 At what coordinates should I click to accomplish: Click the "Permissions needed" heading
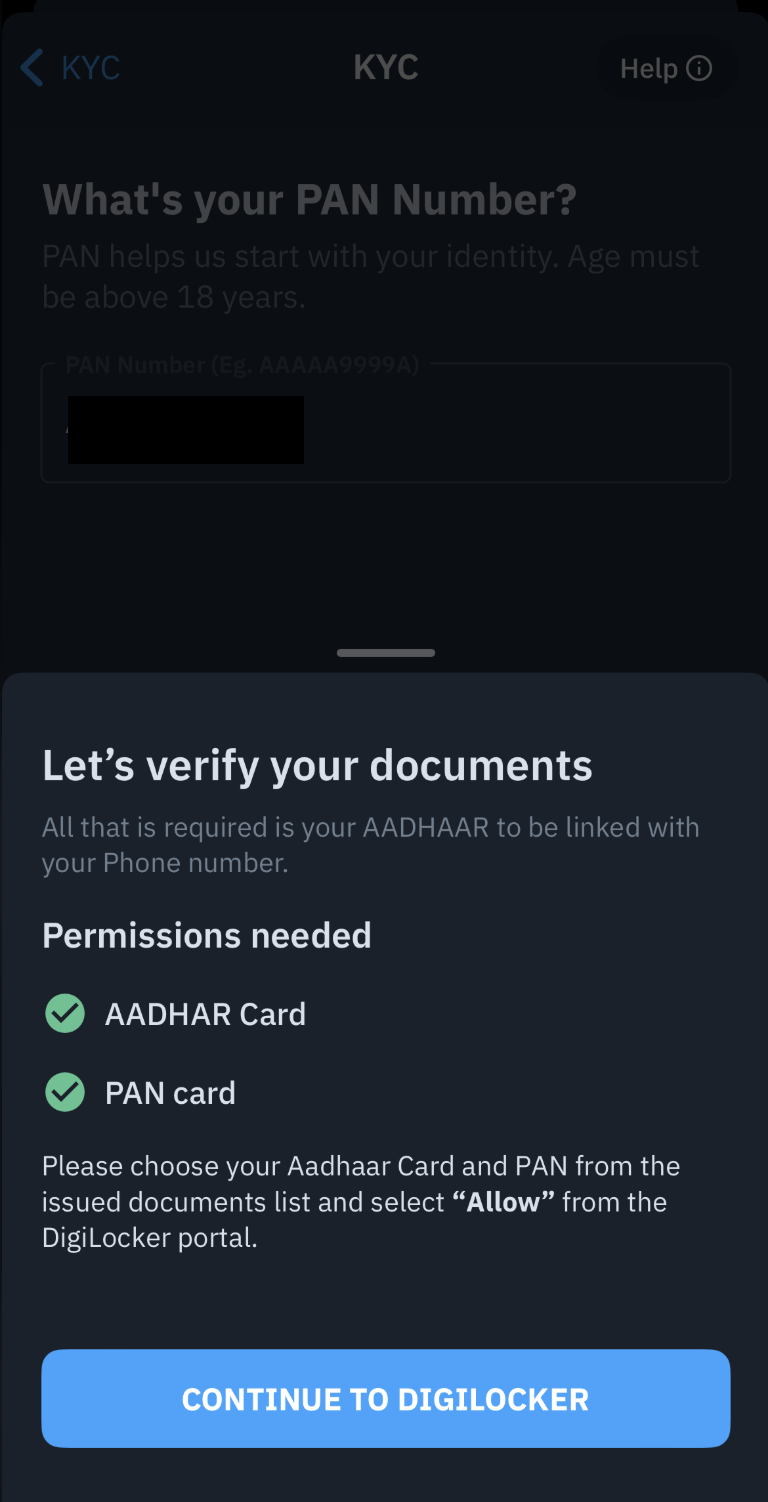pos(206,935)
